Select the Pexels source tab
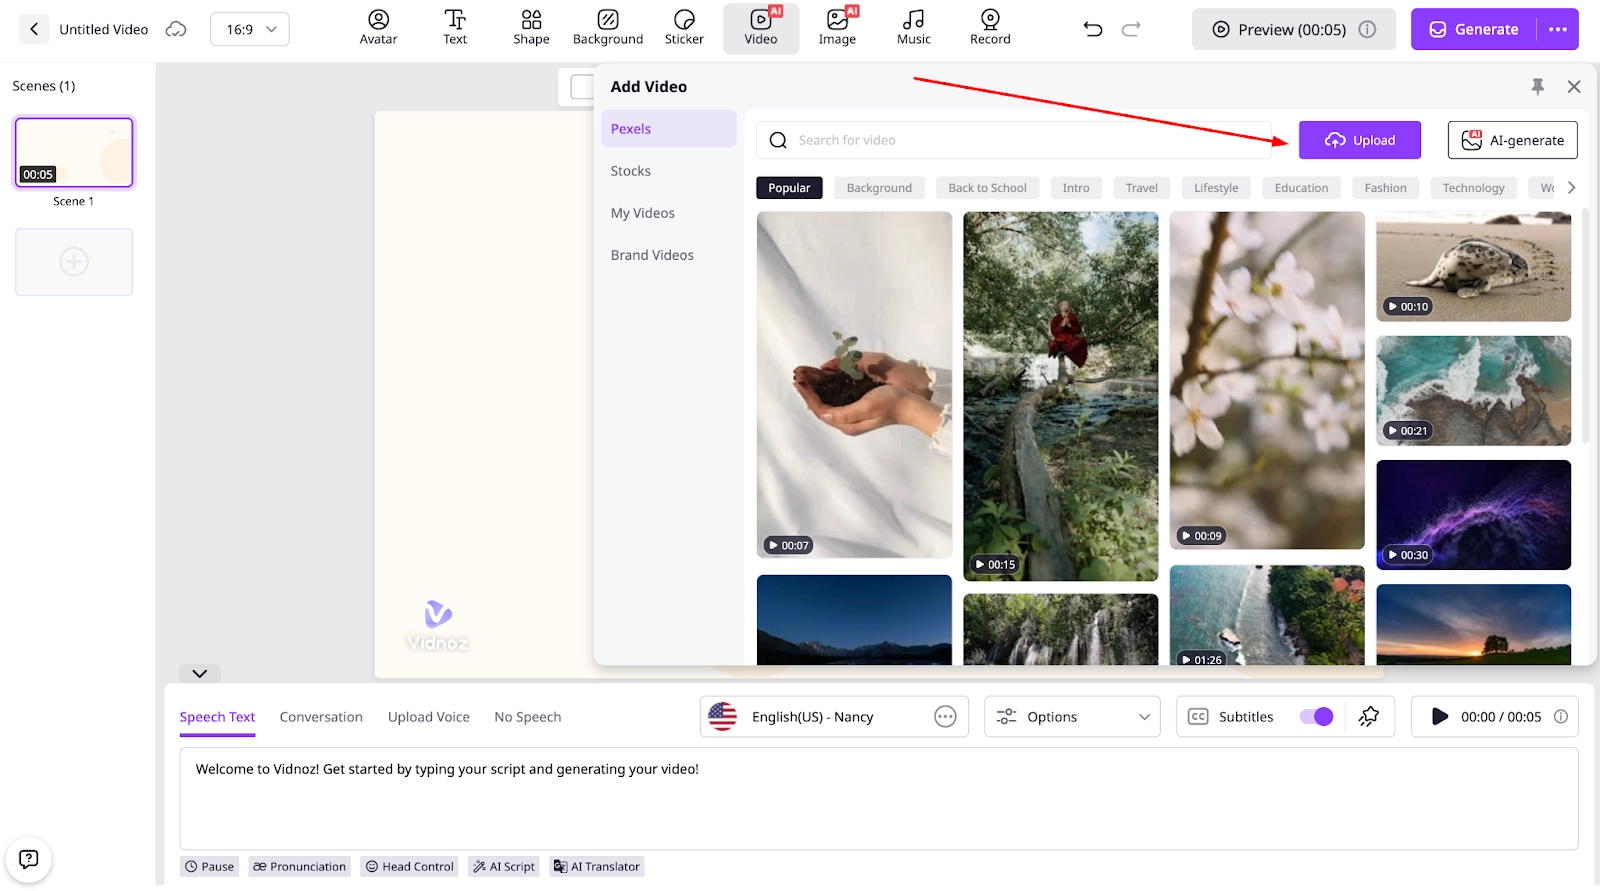 click(669, 129)
